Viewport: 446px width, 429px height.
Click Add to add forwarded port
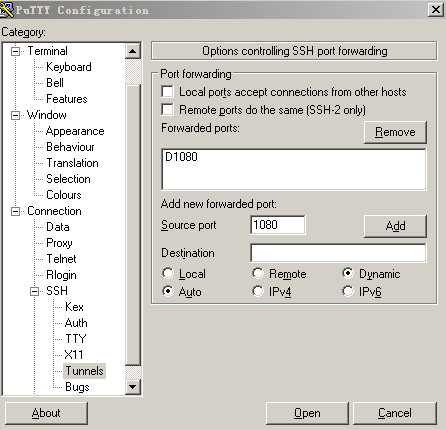coord(395,226)
